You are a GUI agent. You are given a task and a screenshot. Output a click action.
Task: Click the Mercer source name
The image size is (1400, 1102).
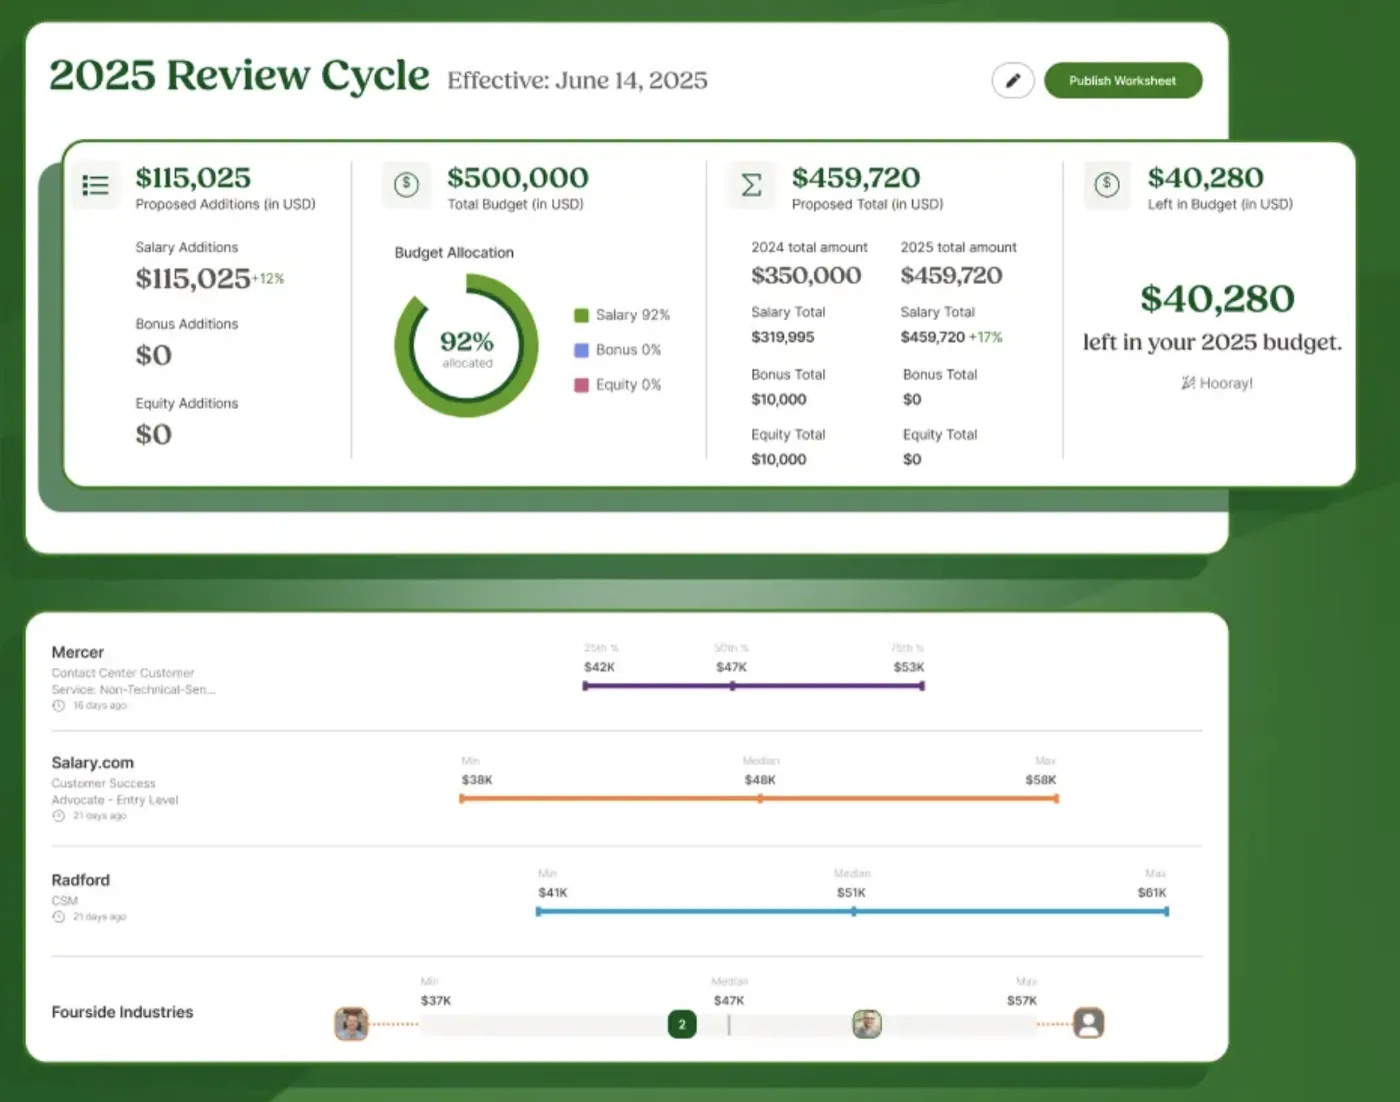click(x=77, y=652)
